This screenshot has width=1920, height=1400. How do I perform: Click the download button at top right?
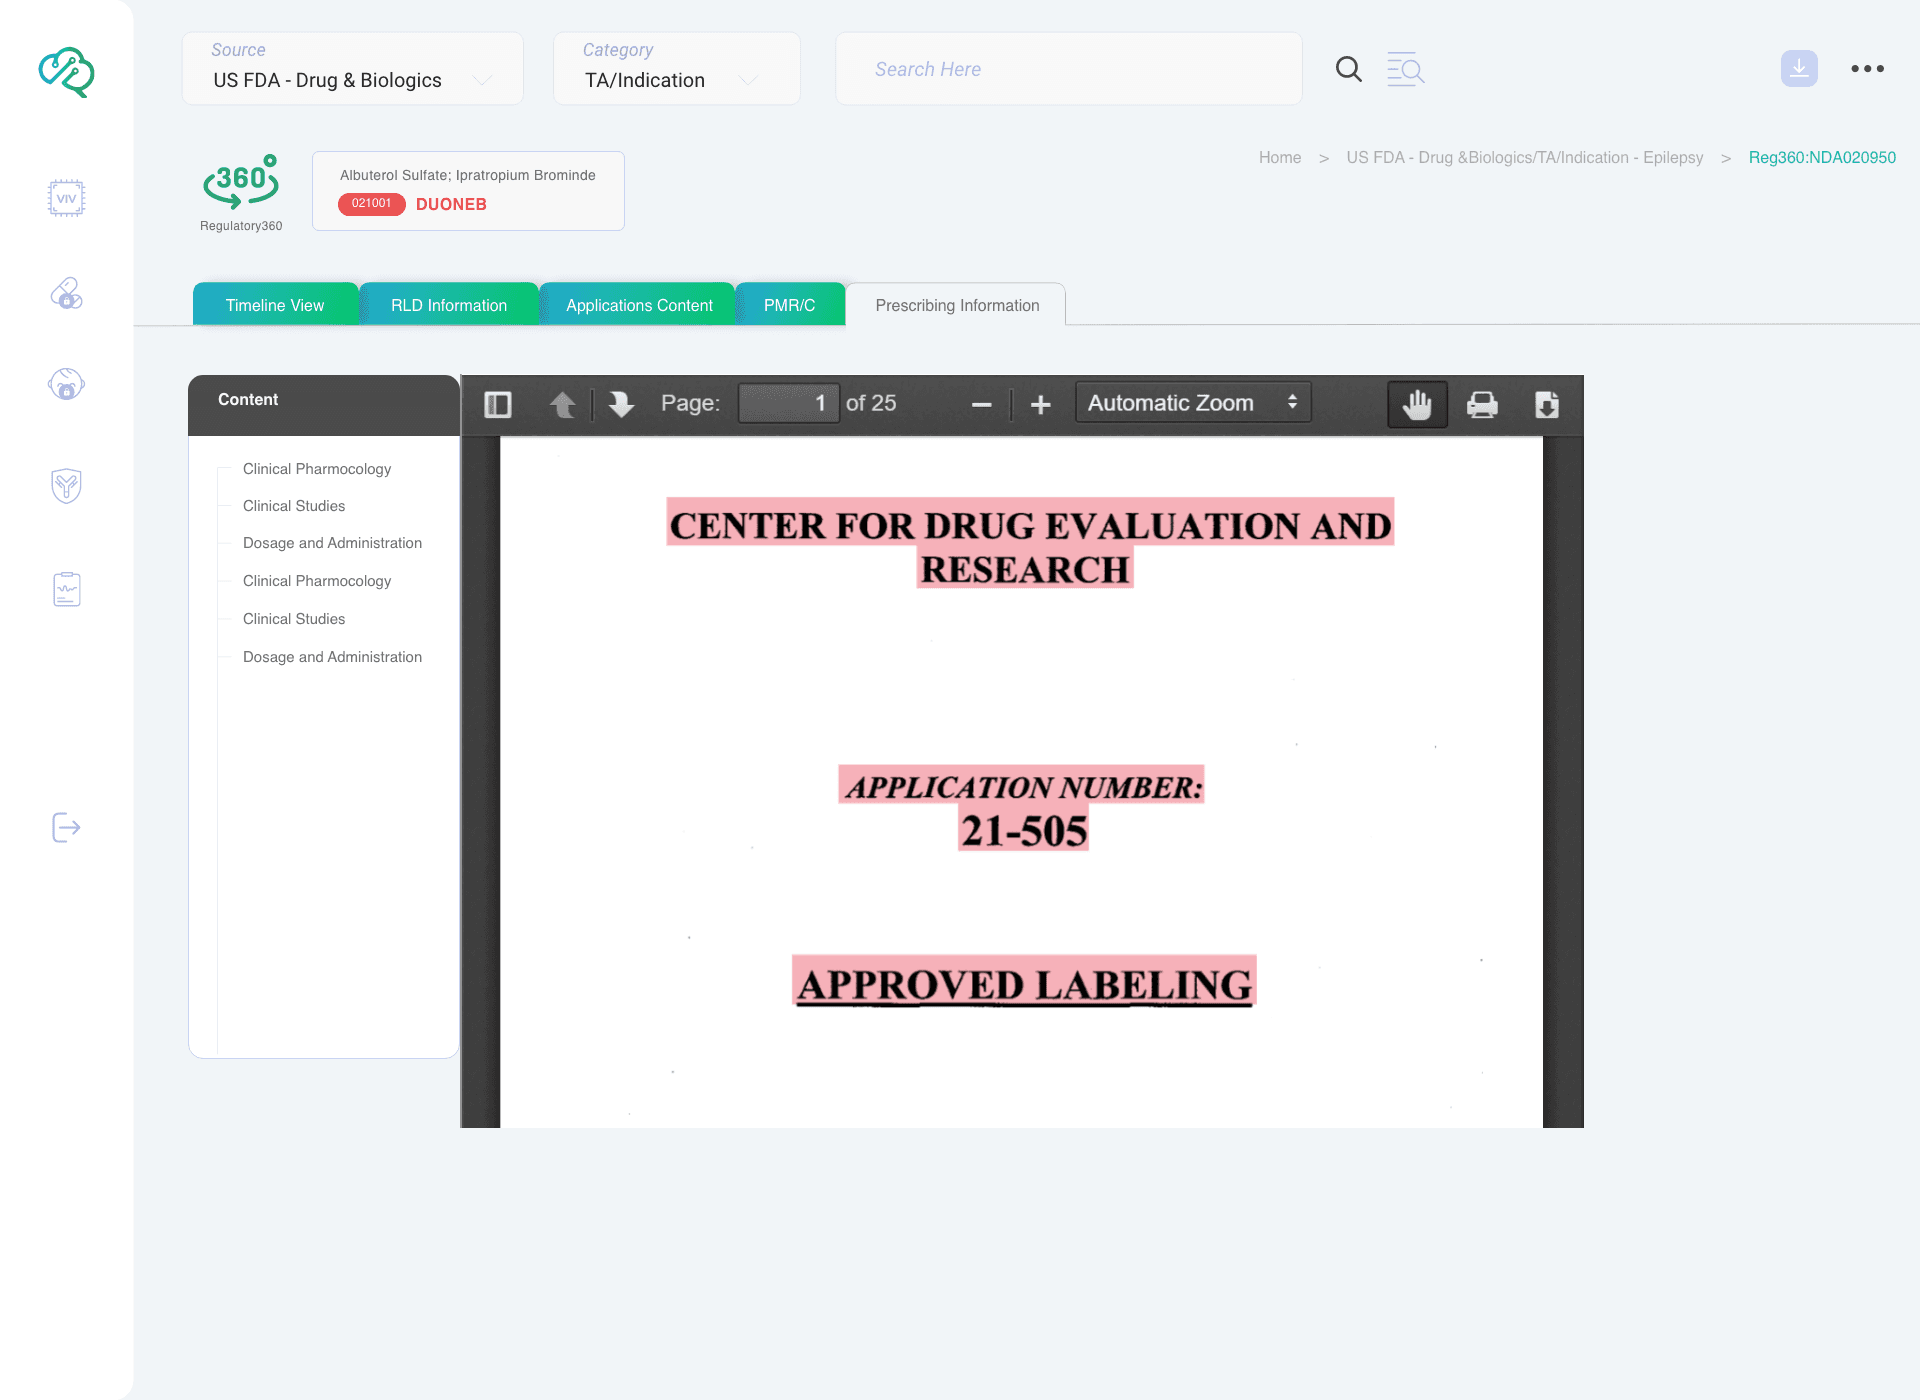coord(1798,69)
